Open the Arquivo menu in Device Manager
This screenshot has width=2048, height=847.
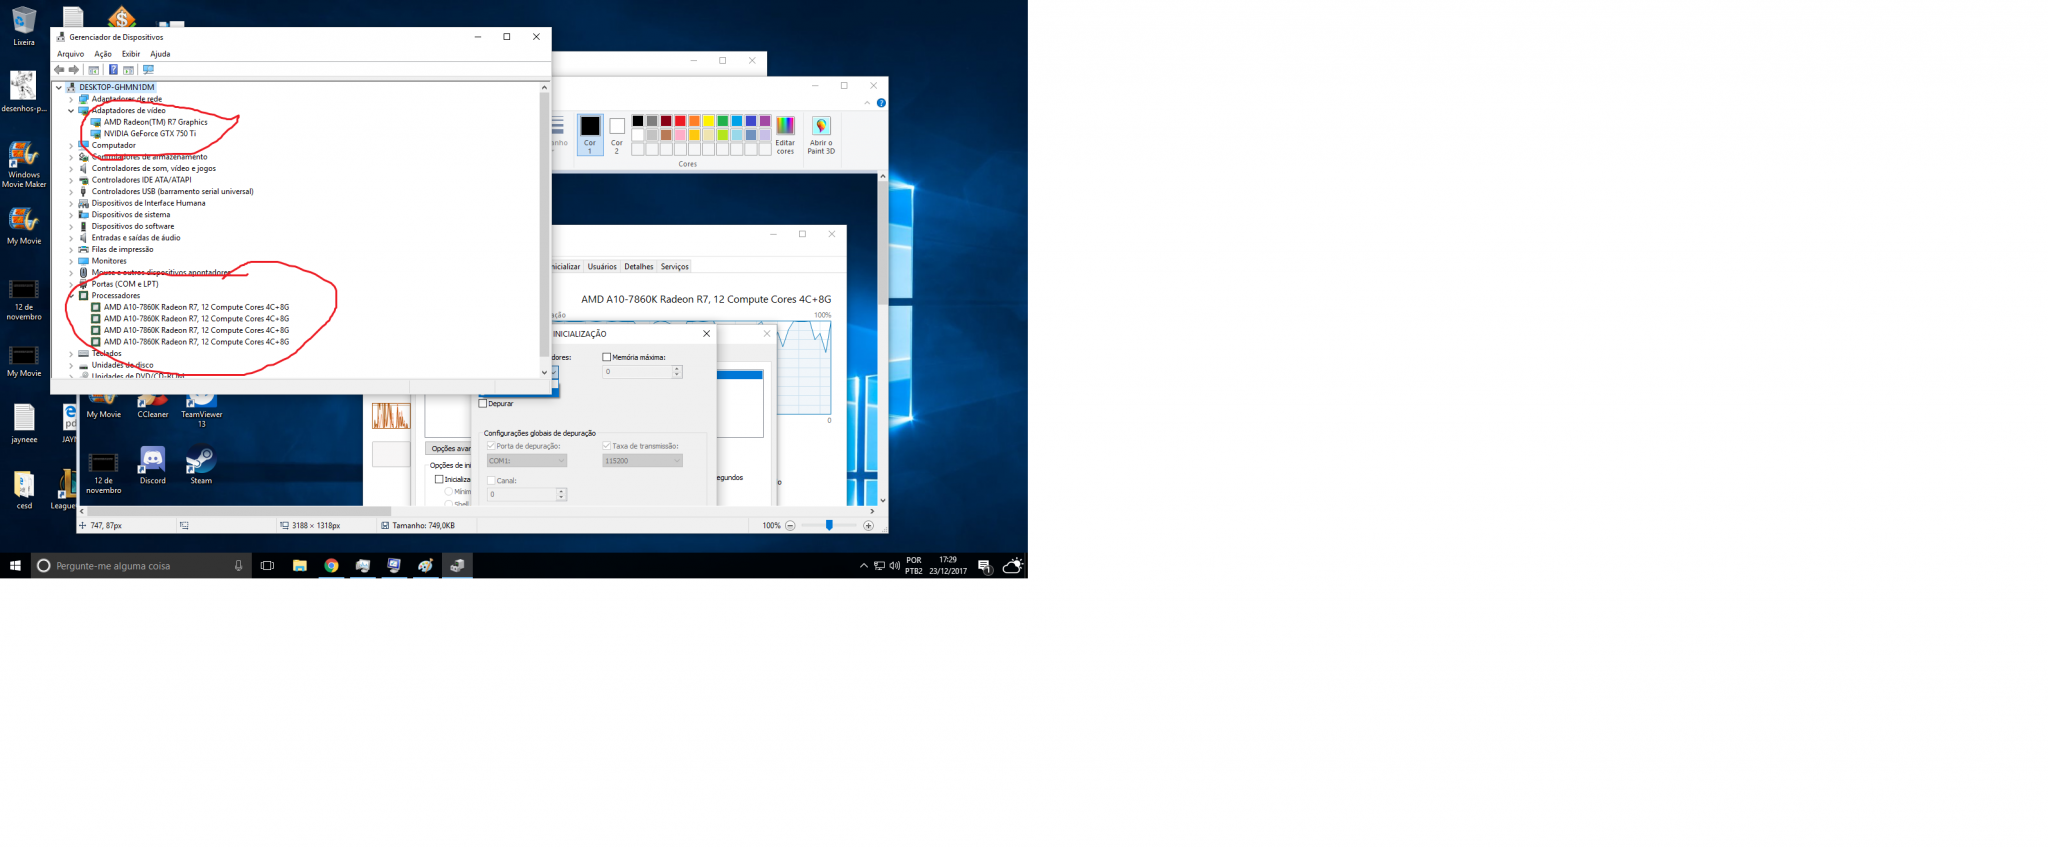tap(70, 54)
